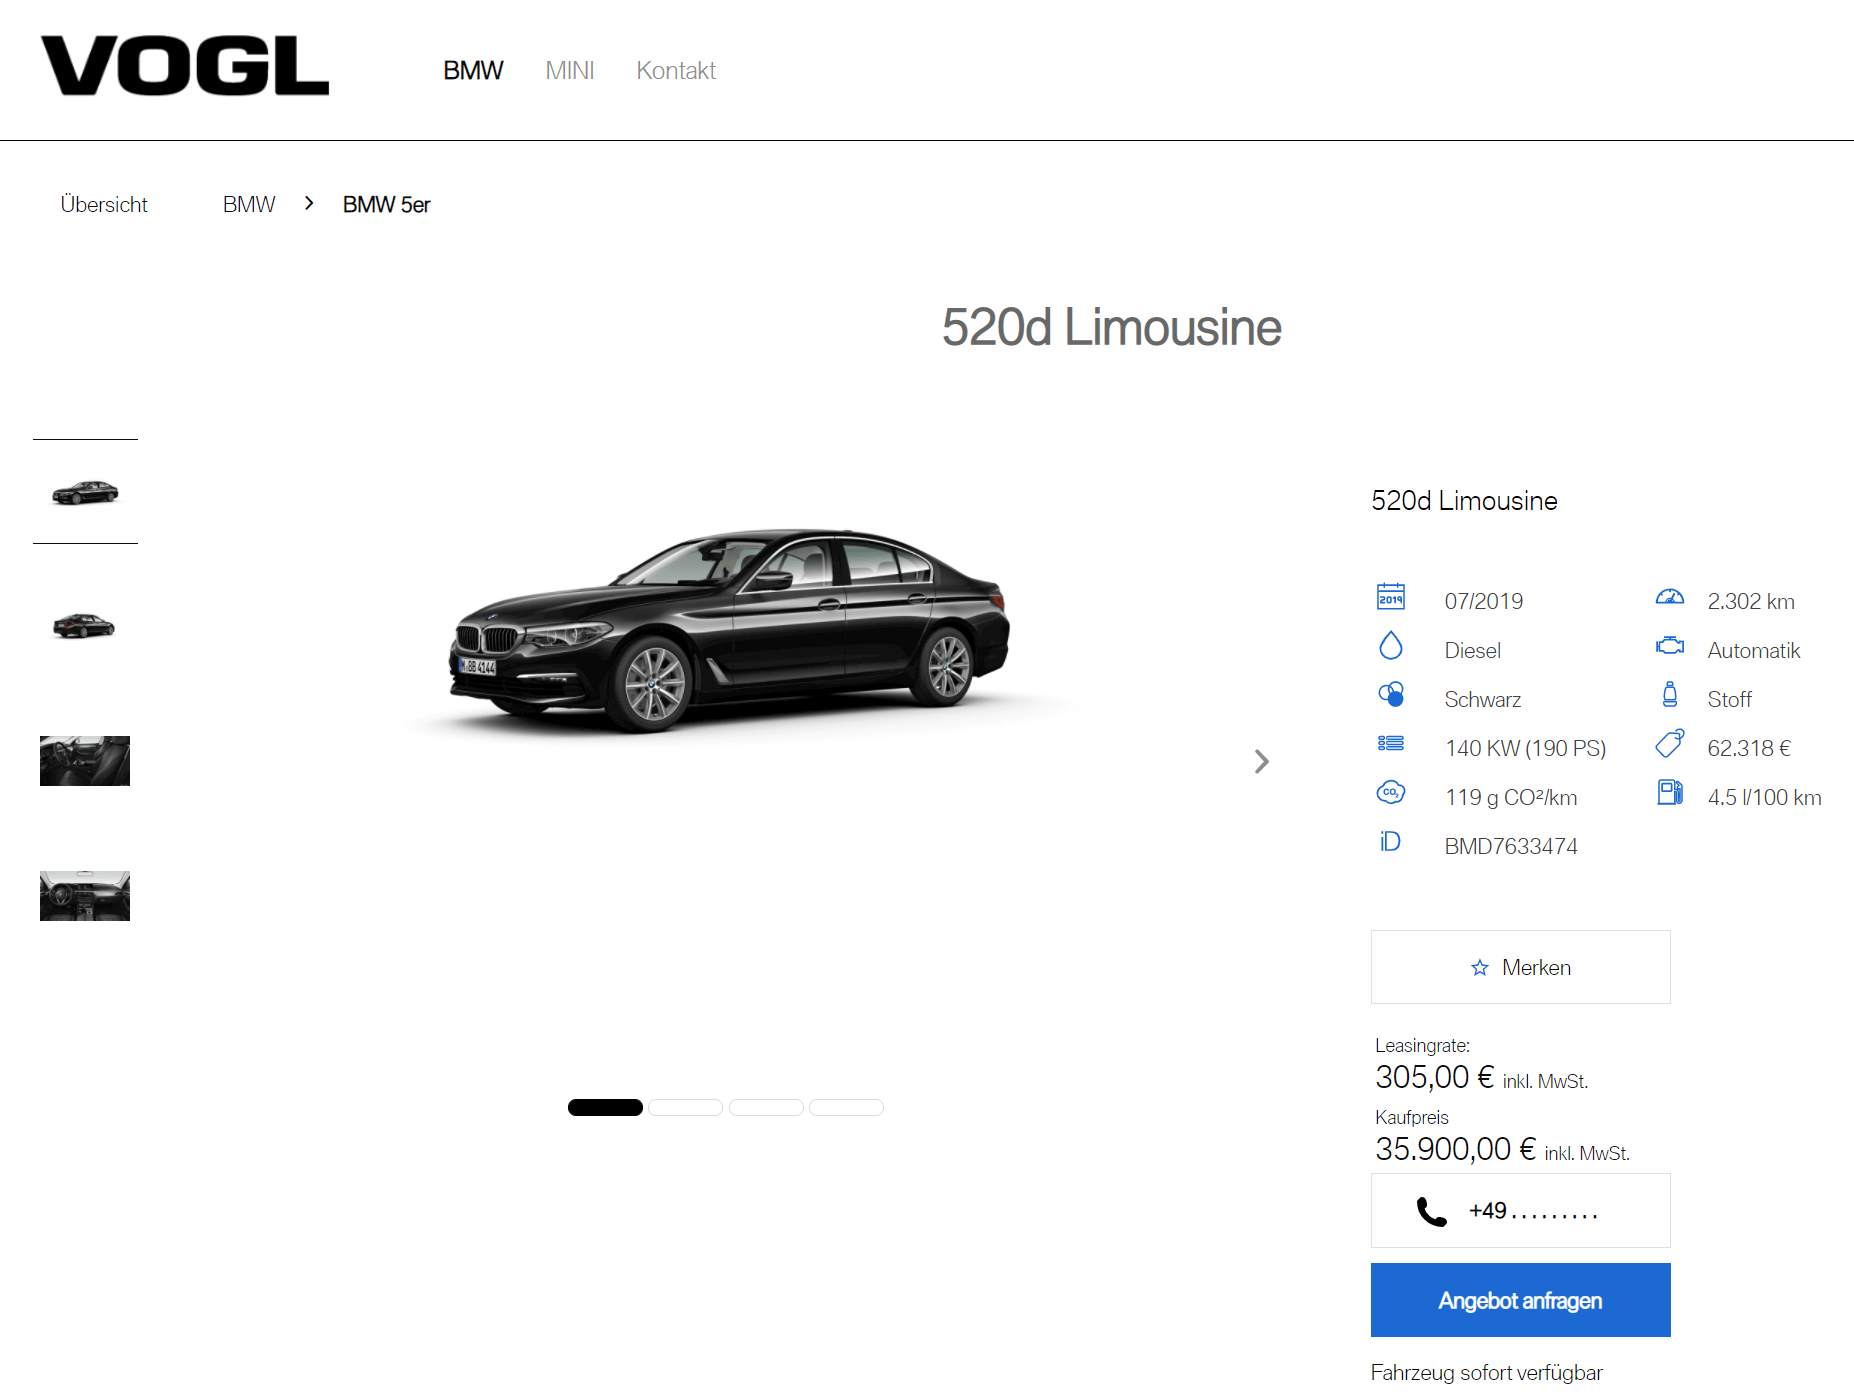Open the MINI navigation menu
1854x1399 pixels.
(x=570, y=71)
